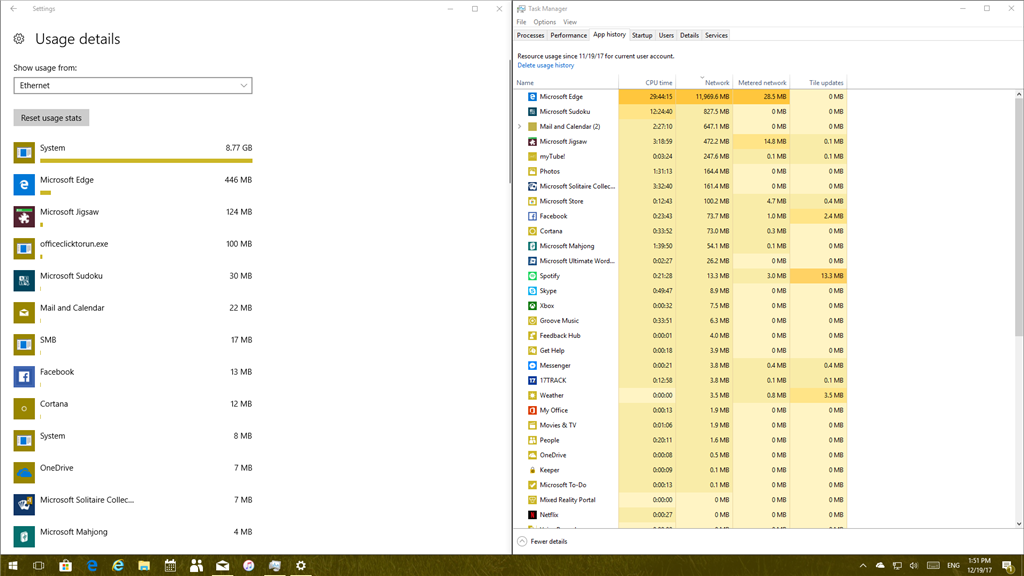1024x576 pixels.
Task: Open the View menu in Task Manager
Action: click(x=570, y=22)
